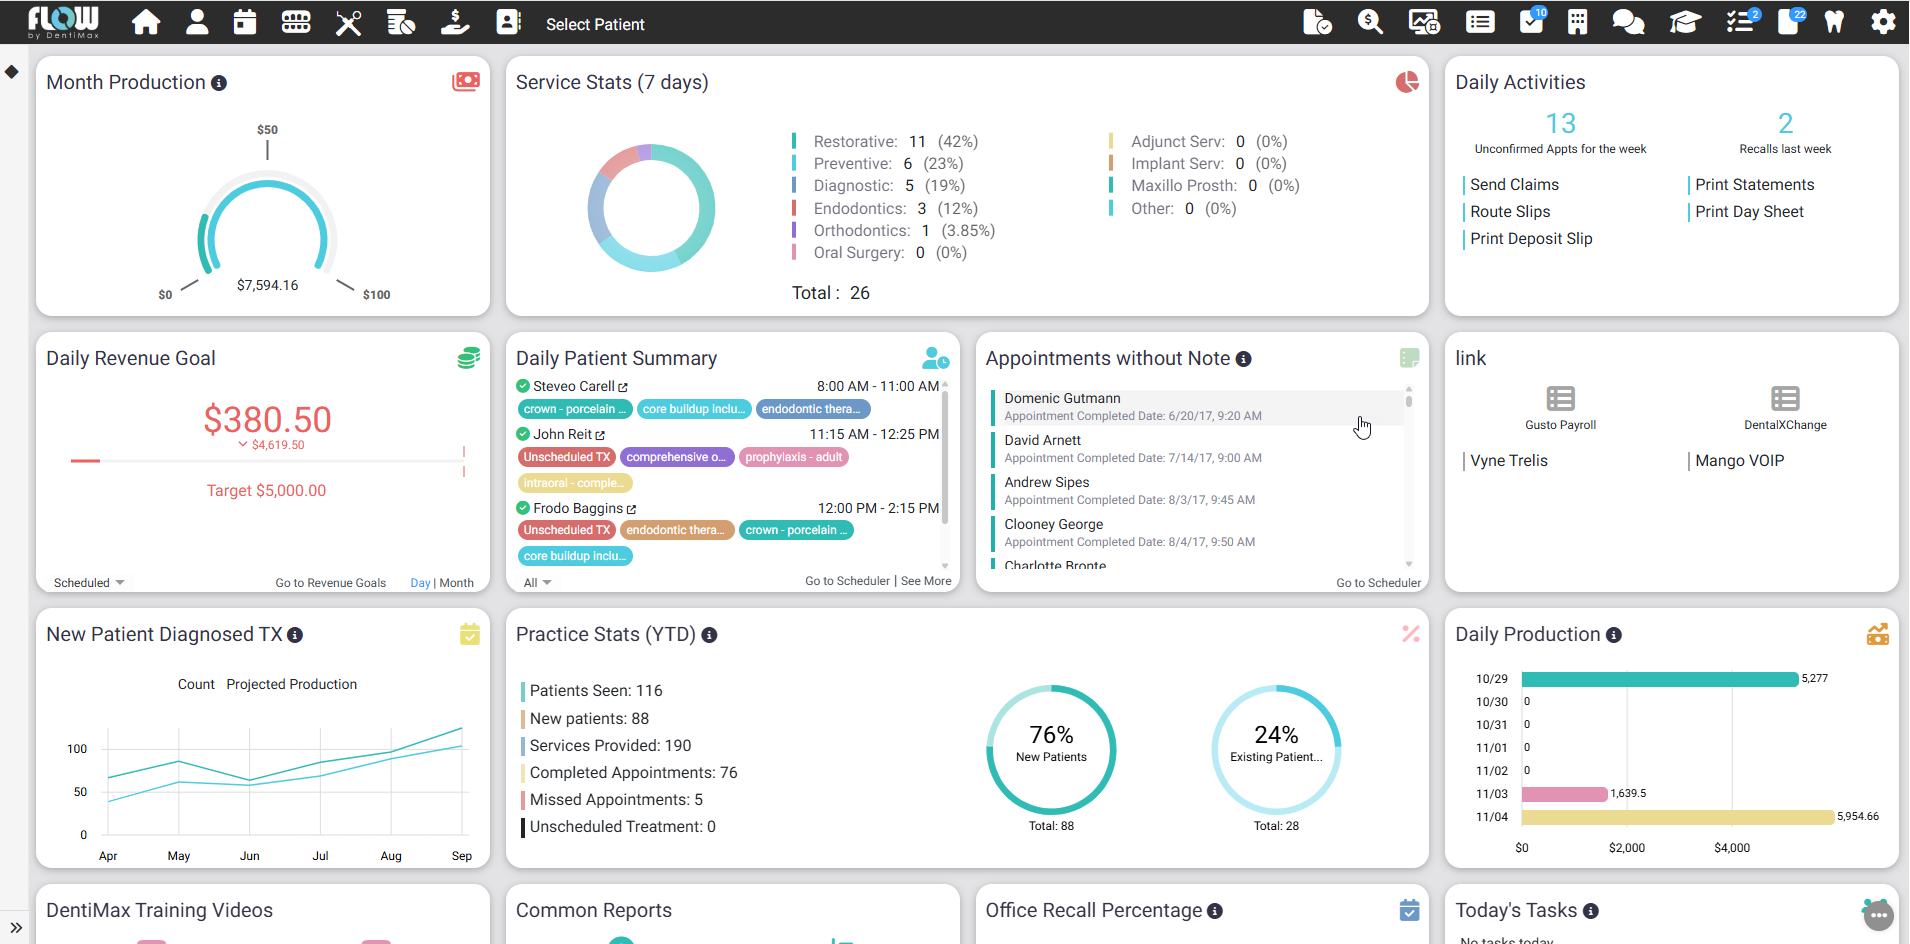Click Go to Revenue Goals link
The image size is (1910, 944).
point(330,583)
